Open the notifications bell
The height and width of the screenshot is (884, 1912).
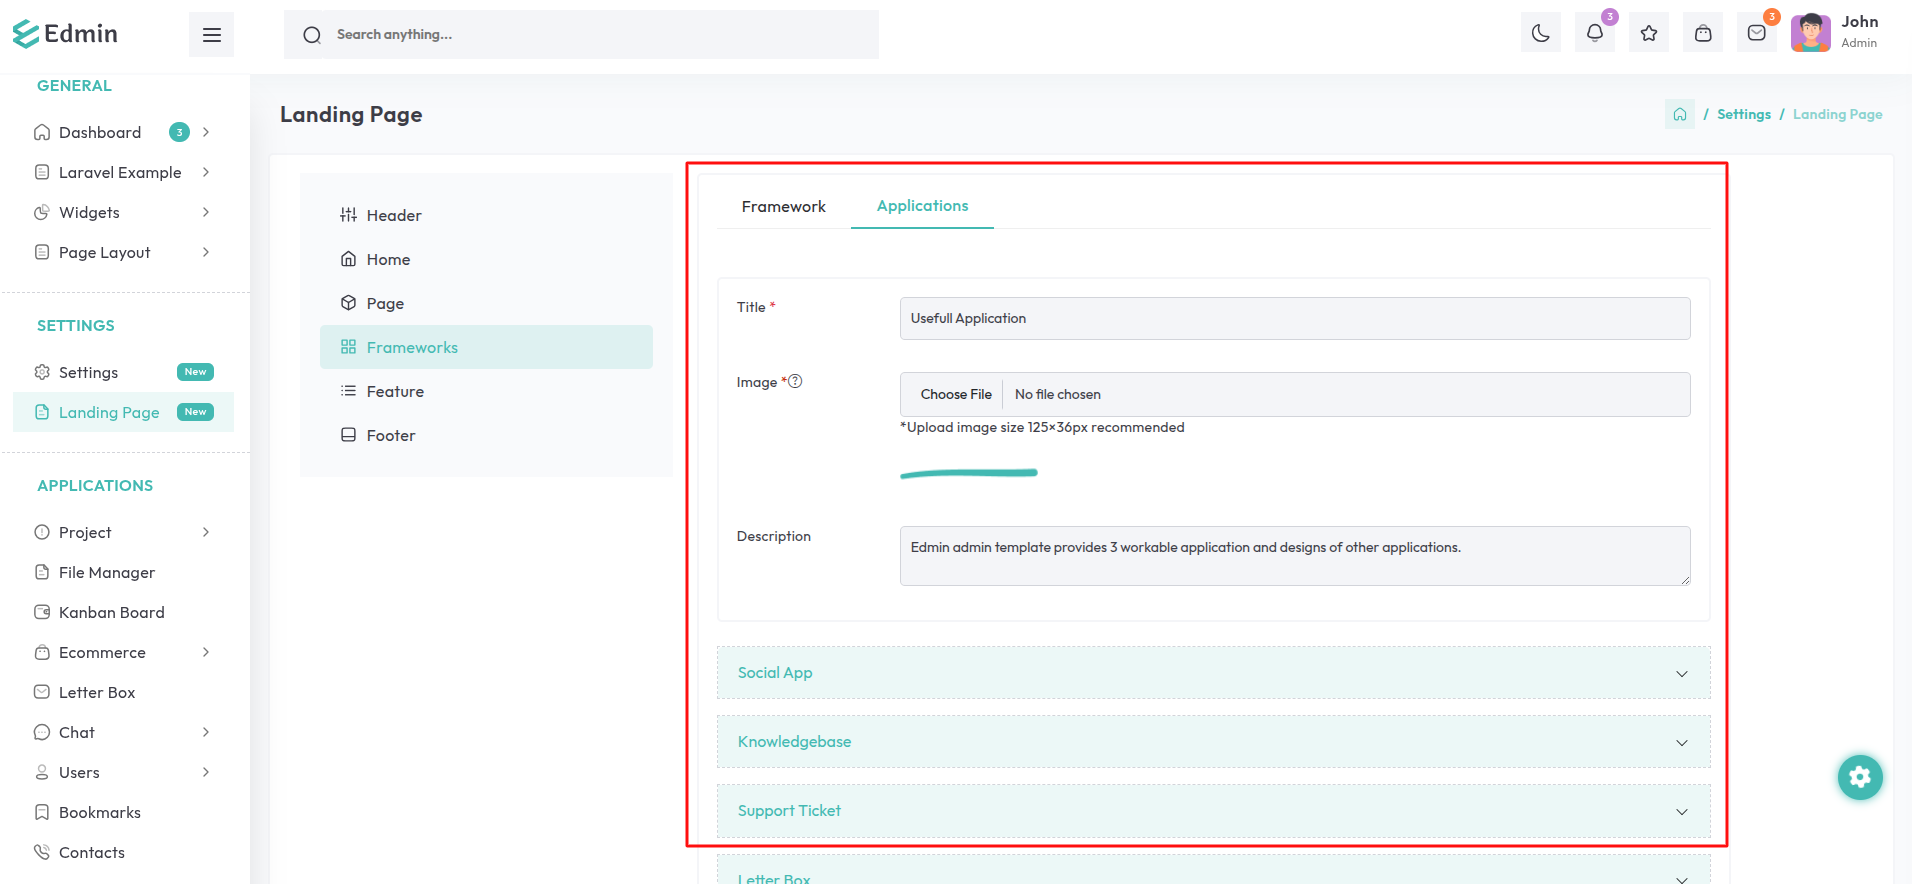tap(1594, 34)
